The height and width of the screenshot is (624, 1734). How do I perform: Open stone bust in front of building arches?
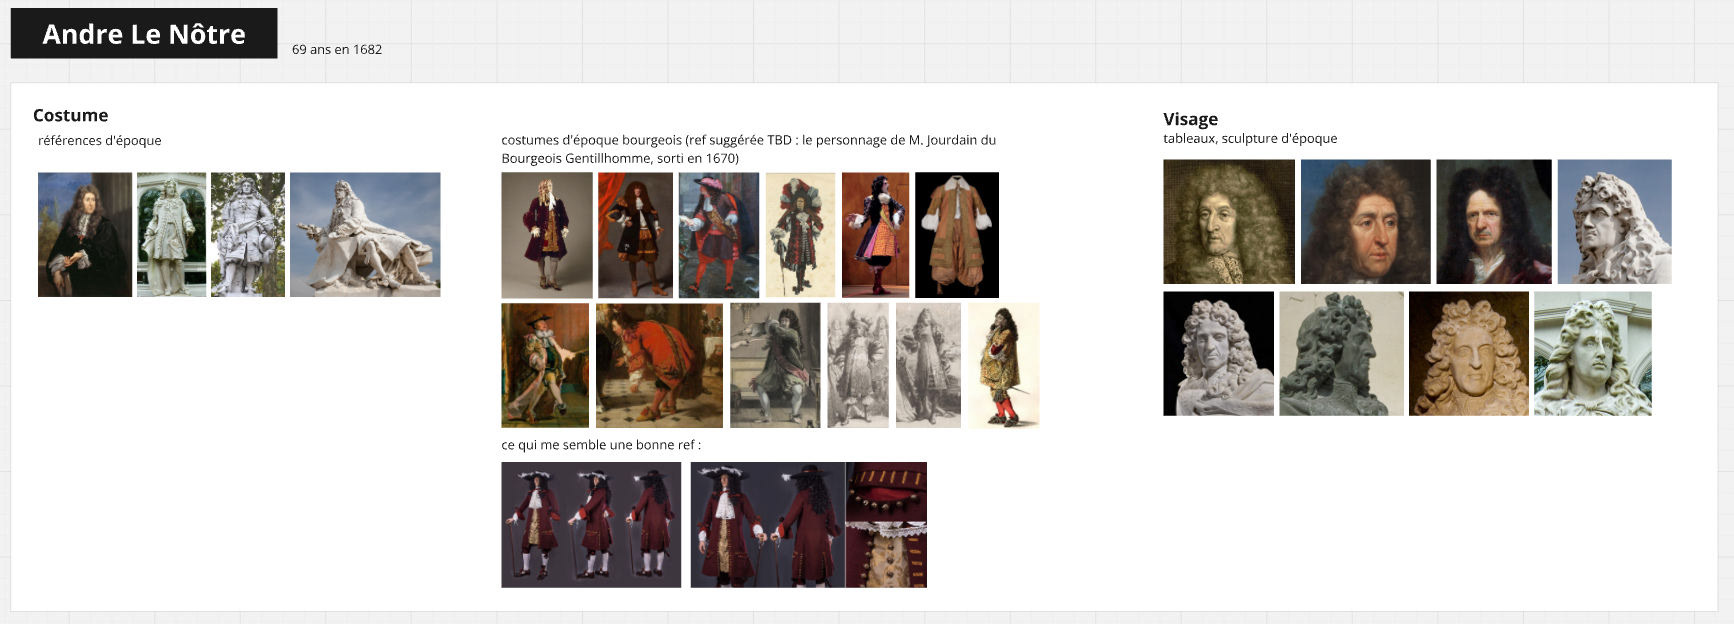(x=1592, y=354)
